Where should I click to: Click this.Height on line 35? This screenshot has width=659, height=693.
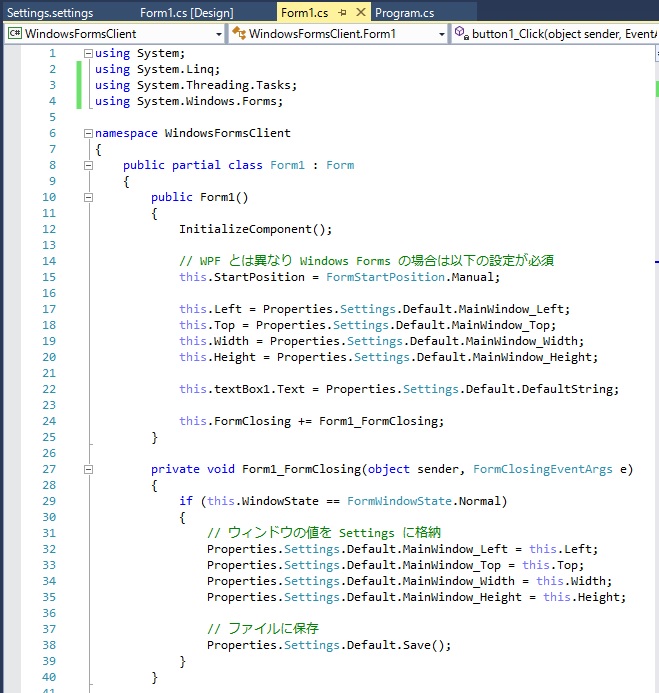(x=581, y=597)
